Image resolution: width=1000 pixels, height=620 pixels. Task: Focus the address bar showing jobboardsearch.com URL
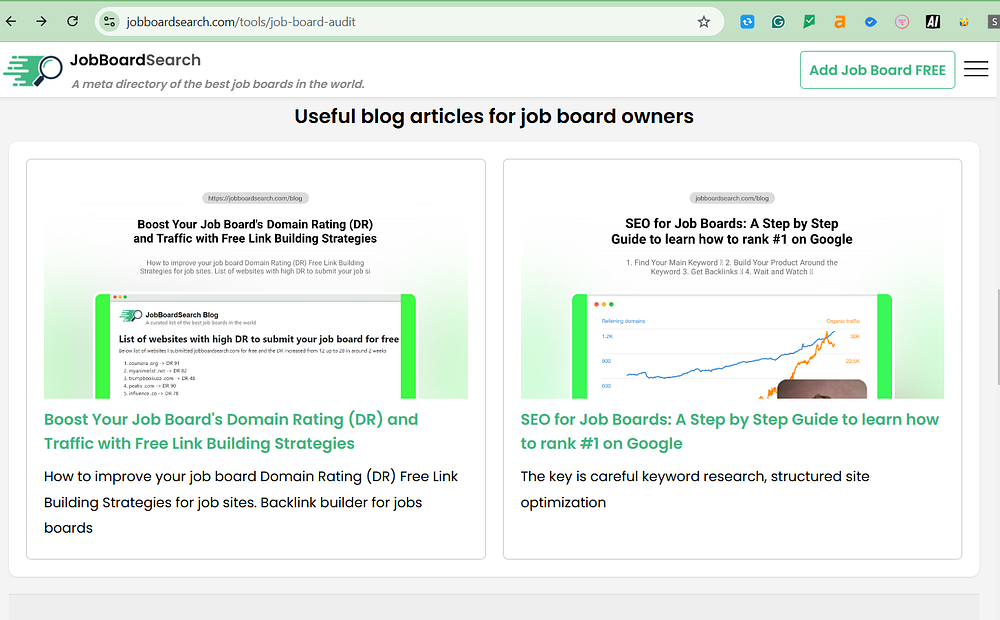click(408, 22)
